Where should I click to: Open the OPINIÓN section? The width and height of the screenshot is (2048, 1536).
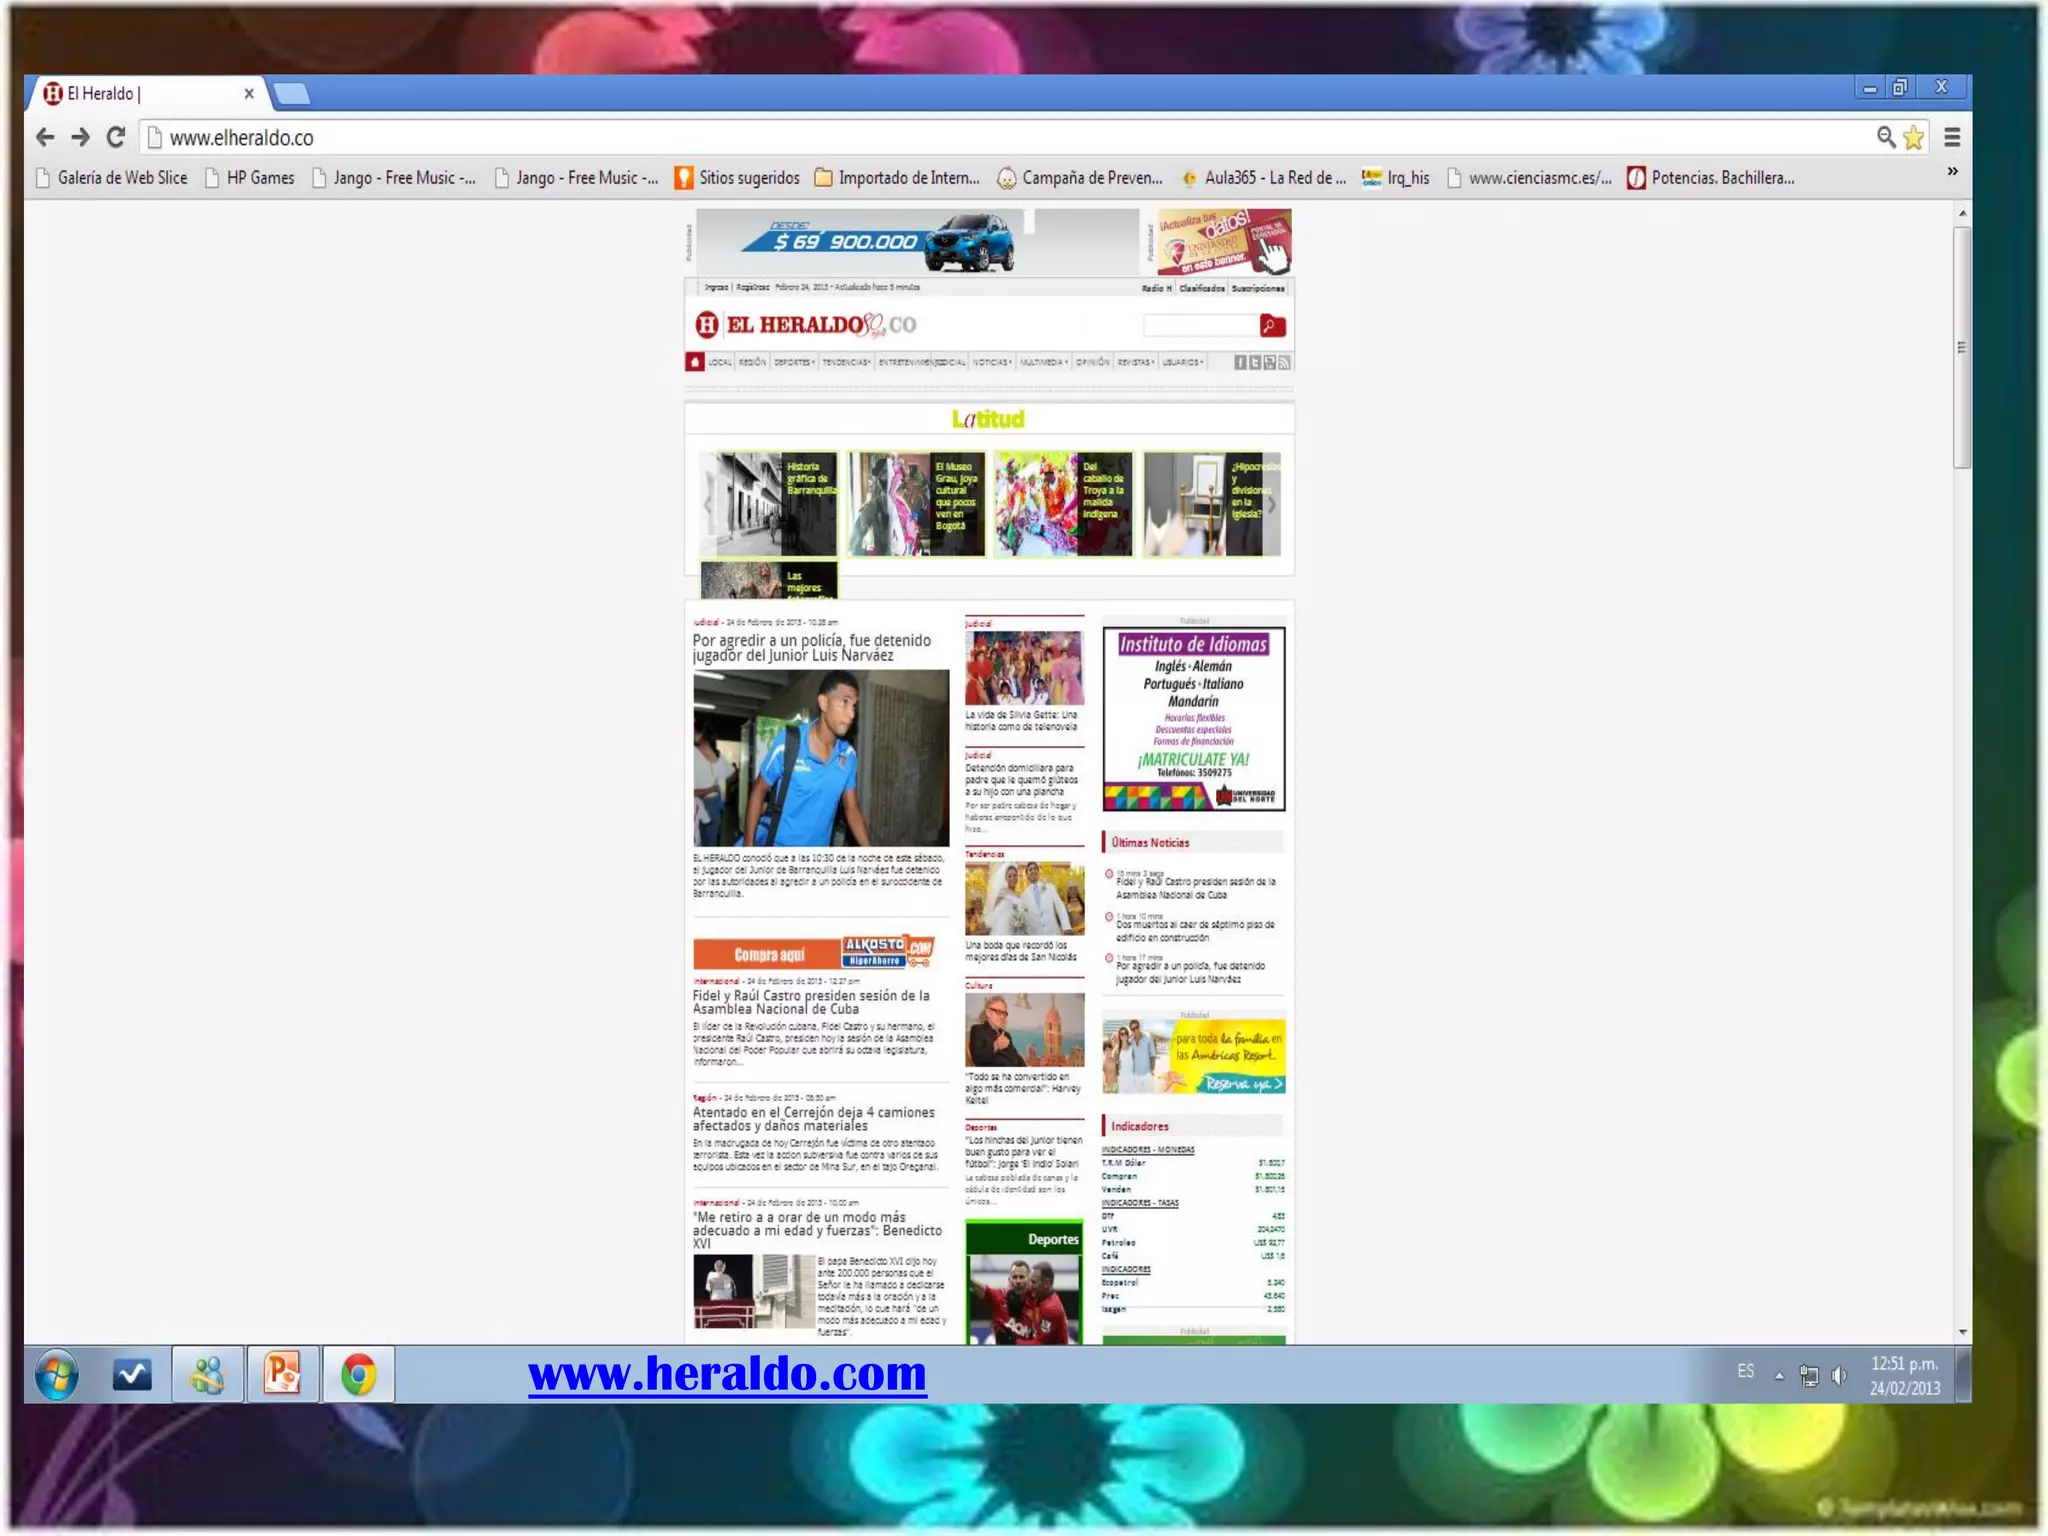pyautogui.click(x=1092, y=362)
